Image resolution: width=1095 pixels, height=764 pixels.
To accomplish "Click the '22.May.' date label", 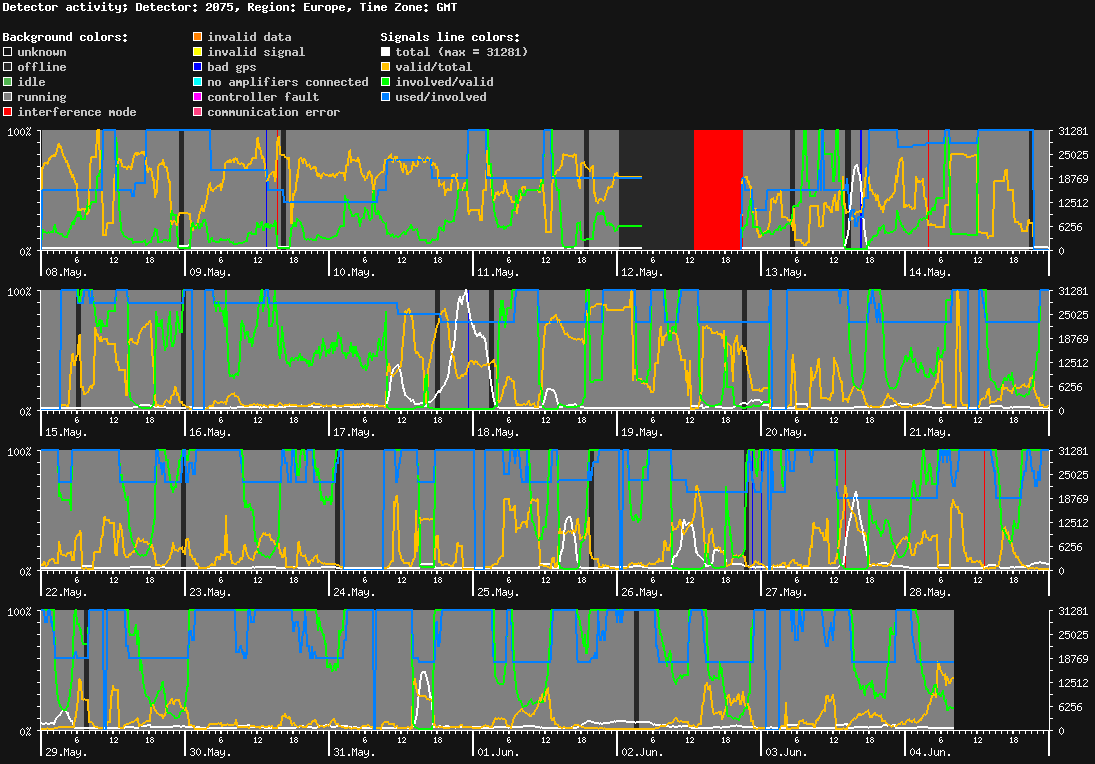I will [66, 592].
